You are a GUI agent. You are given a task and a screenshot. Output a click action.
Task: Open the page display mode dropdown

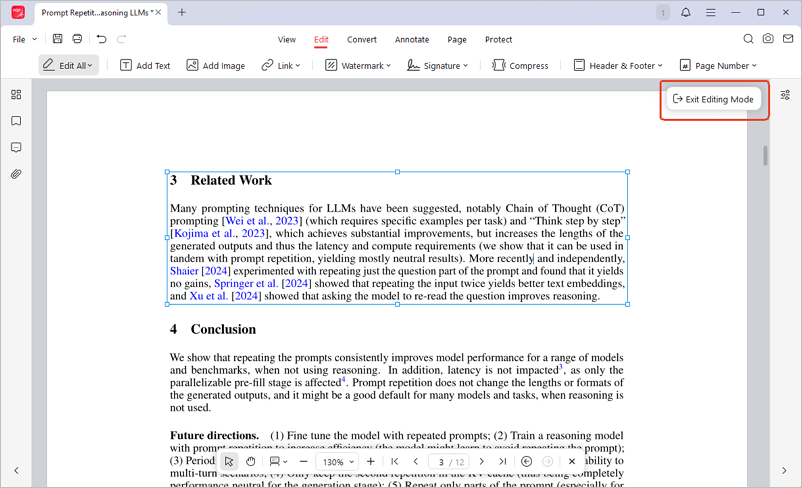(278, 461)
